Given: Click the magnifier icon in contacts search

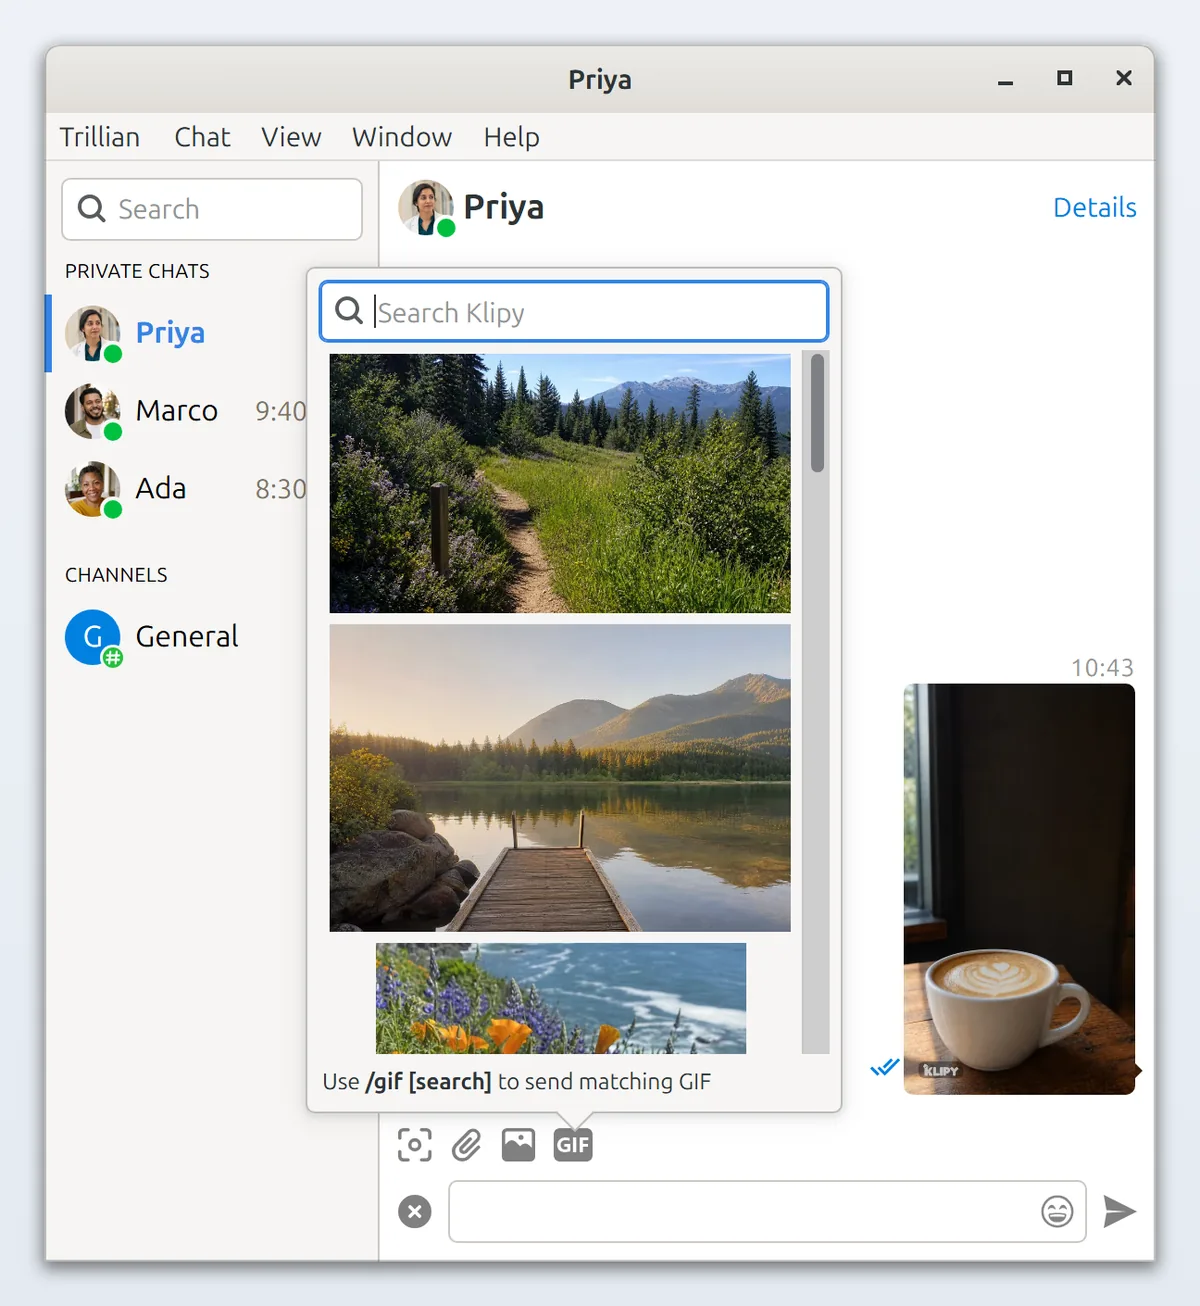Looking at the screenshot, I should (x=92, y=208).
